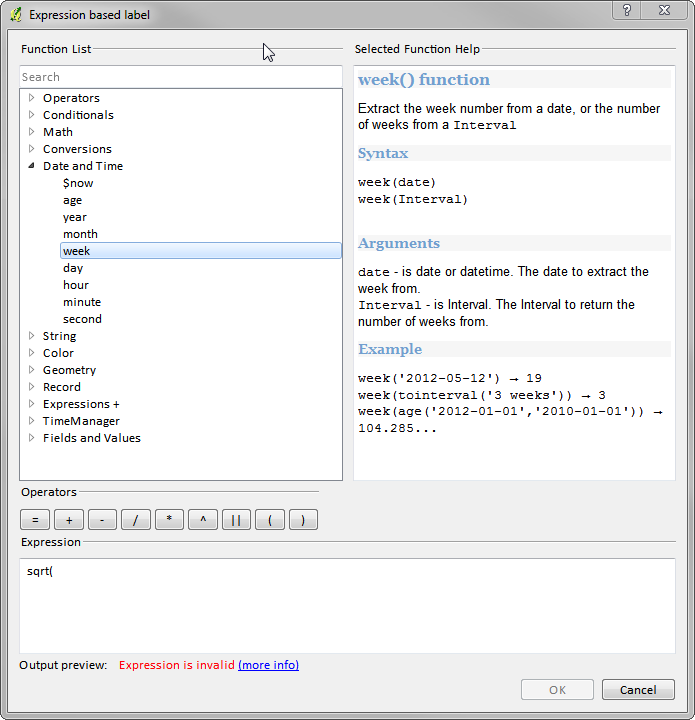Expand the Geometry function group

(32, 370)
